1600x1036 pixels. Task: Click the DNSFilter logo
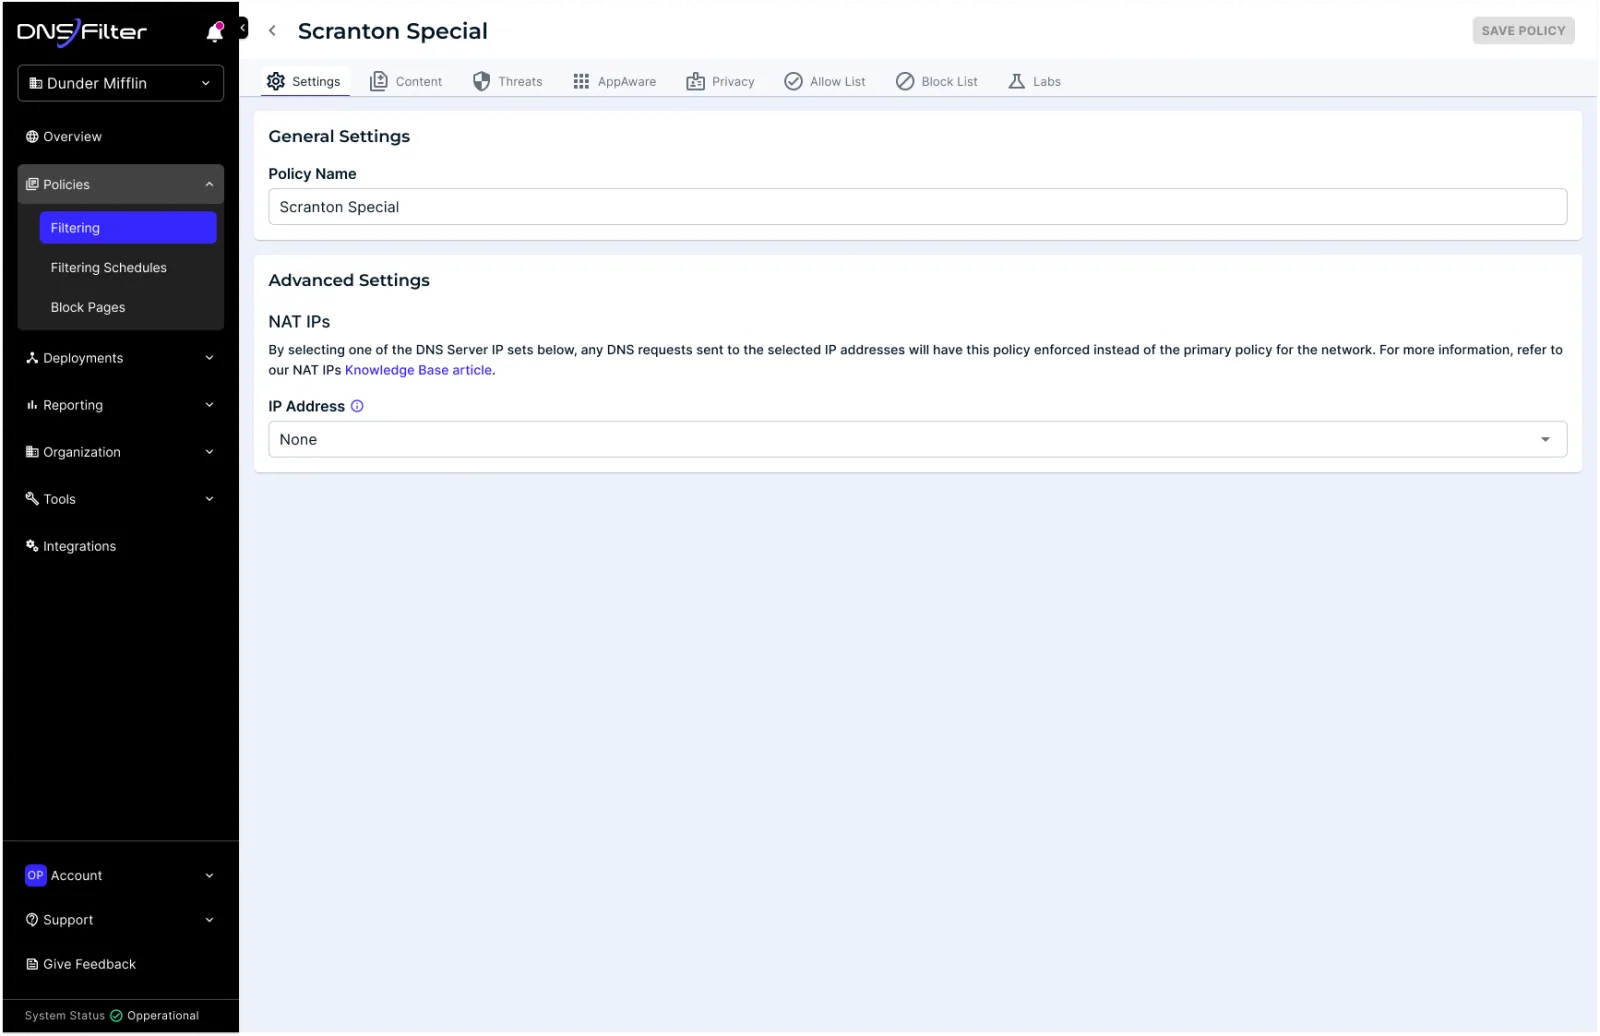click(x=82, y=32)
